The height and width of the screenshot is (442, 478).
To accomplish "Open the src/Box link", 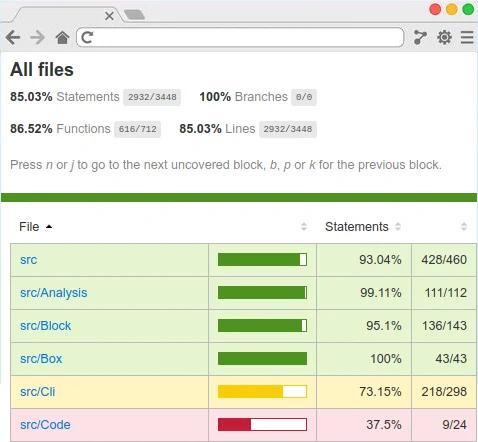I will pos(41,359).
